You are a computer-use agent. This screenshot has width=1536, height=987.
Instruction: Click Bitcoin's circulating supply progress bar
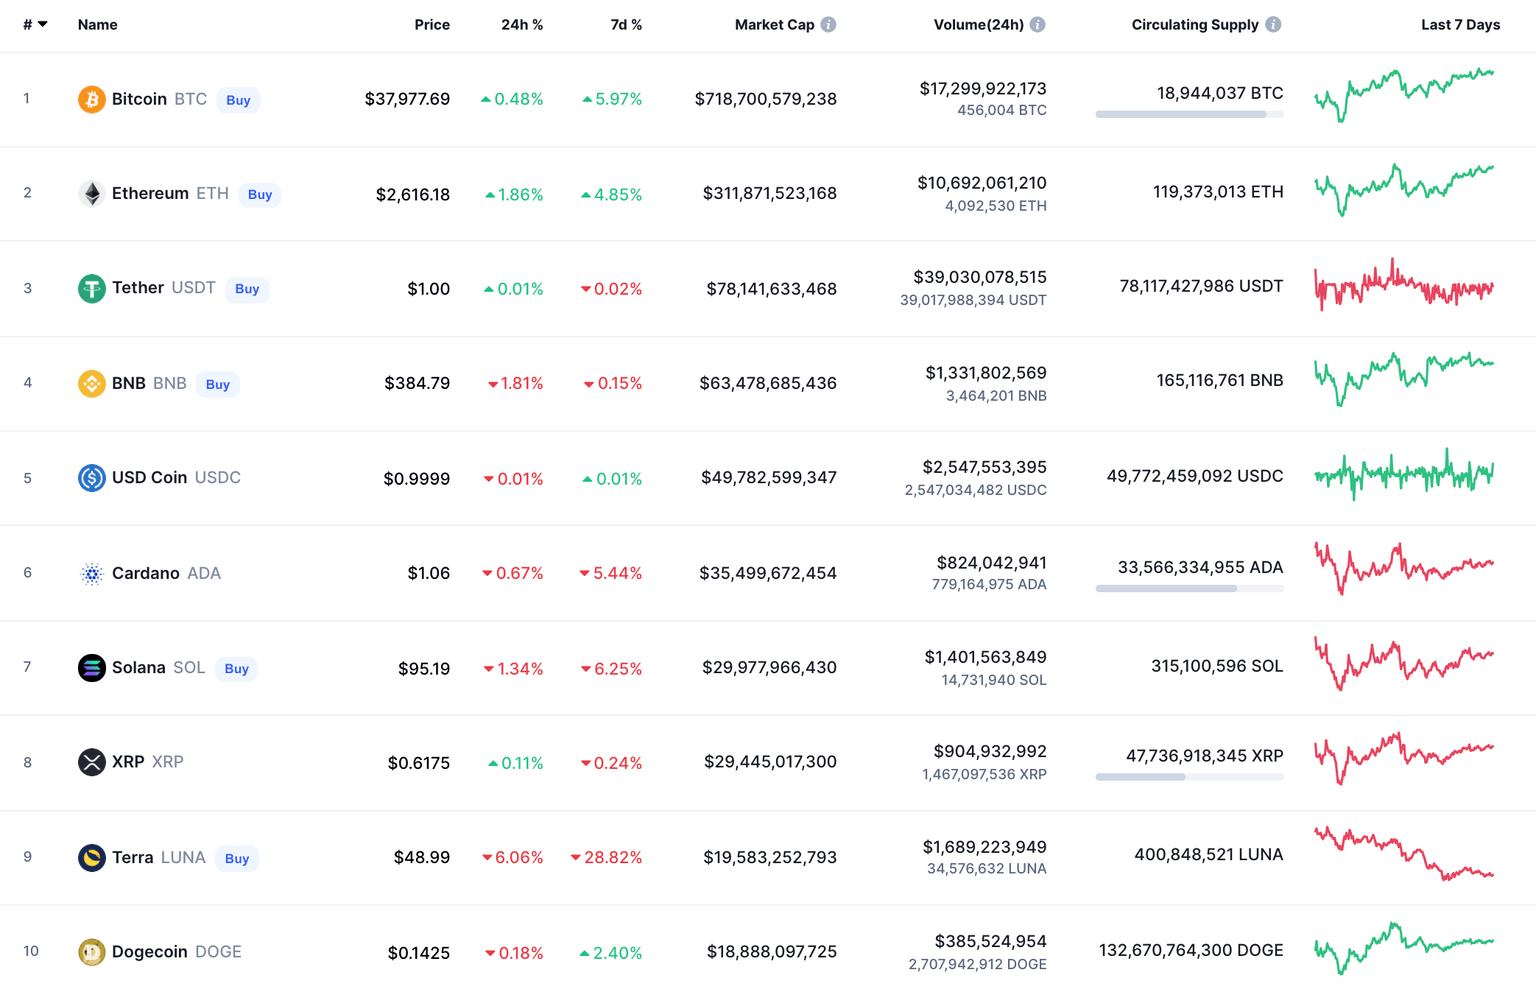1189,114
